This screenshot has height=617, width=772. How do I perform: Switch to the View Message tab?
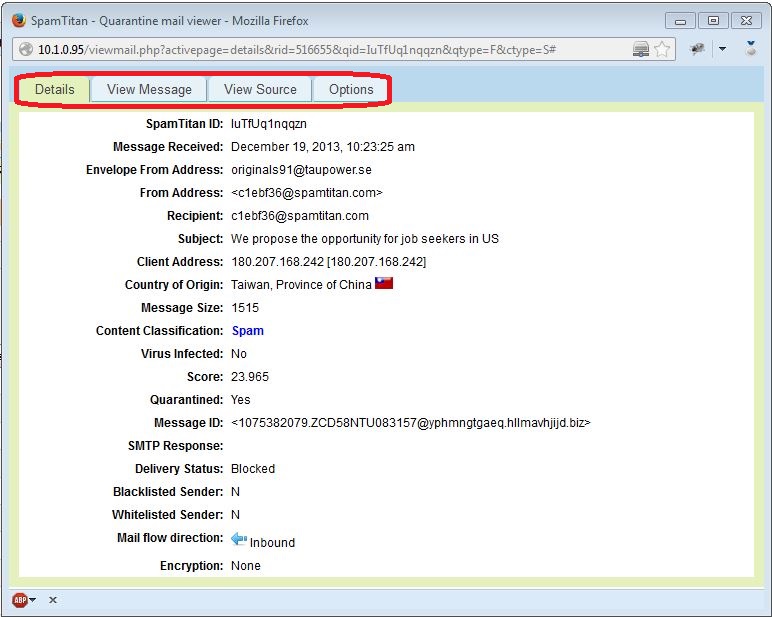(x=149, y=90)
